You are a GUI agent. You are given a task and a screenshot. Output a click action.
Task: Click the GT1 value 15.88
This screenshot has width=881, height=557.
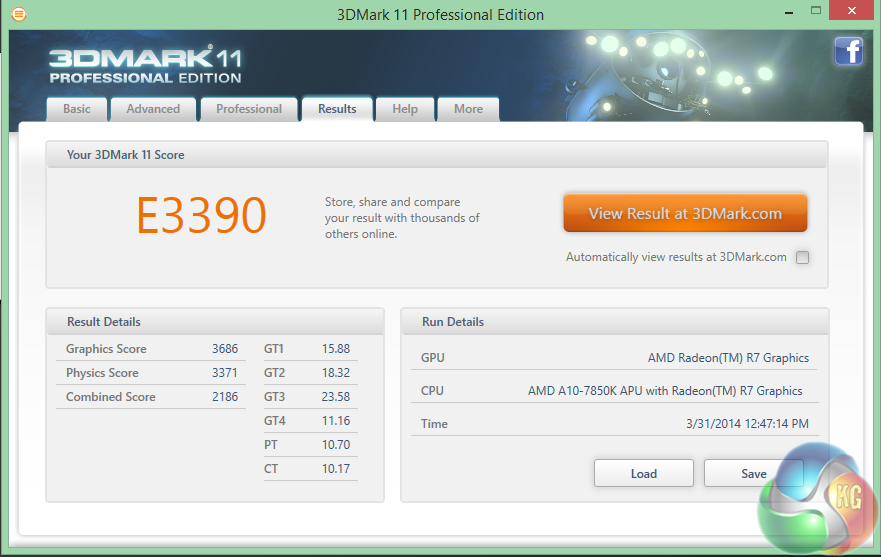335,349
